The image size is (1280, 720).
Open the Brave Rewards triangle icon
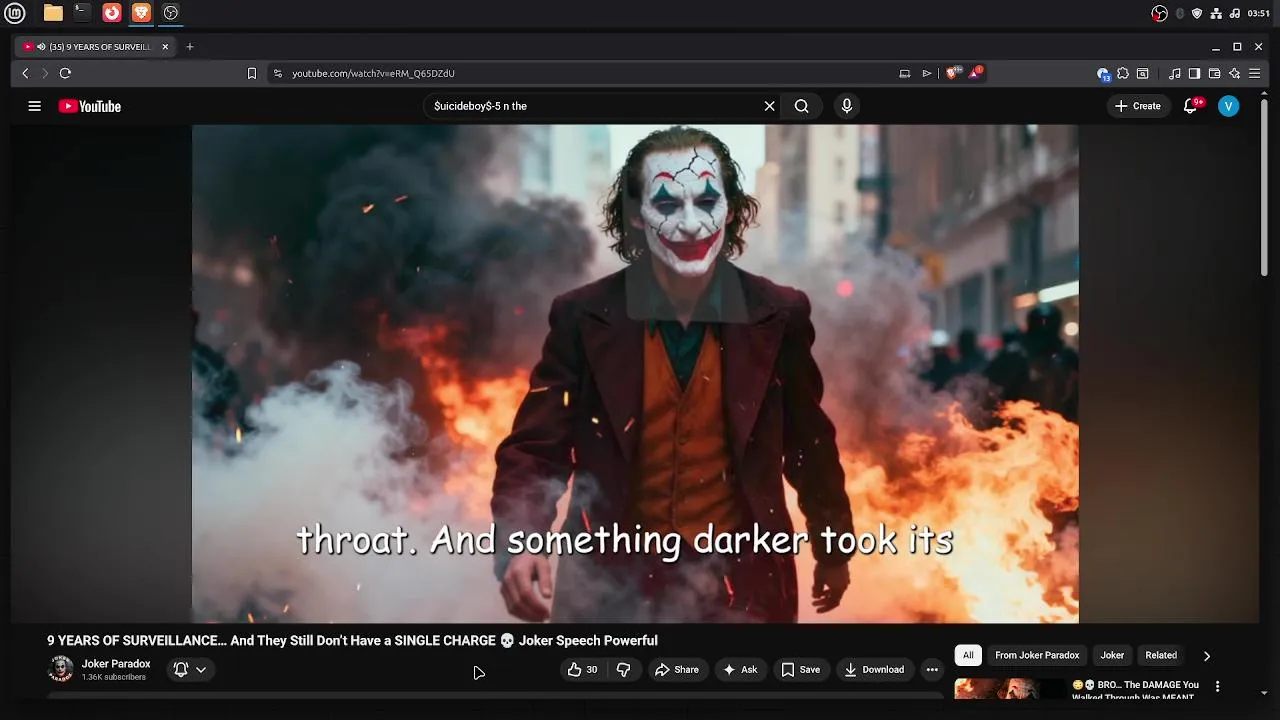tap(976, 73)
